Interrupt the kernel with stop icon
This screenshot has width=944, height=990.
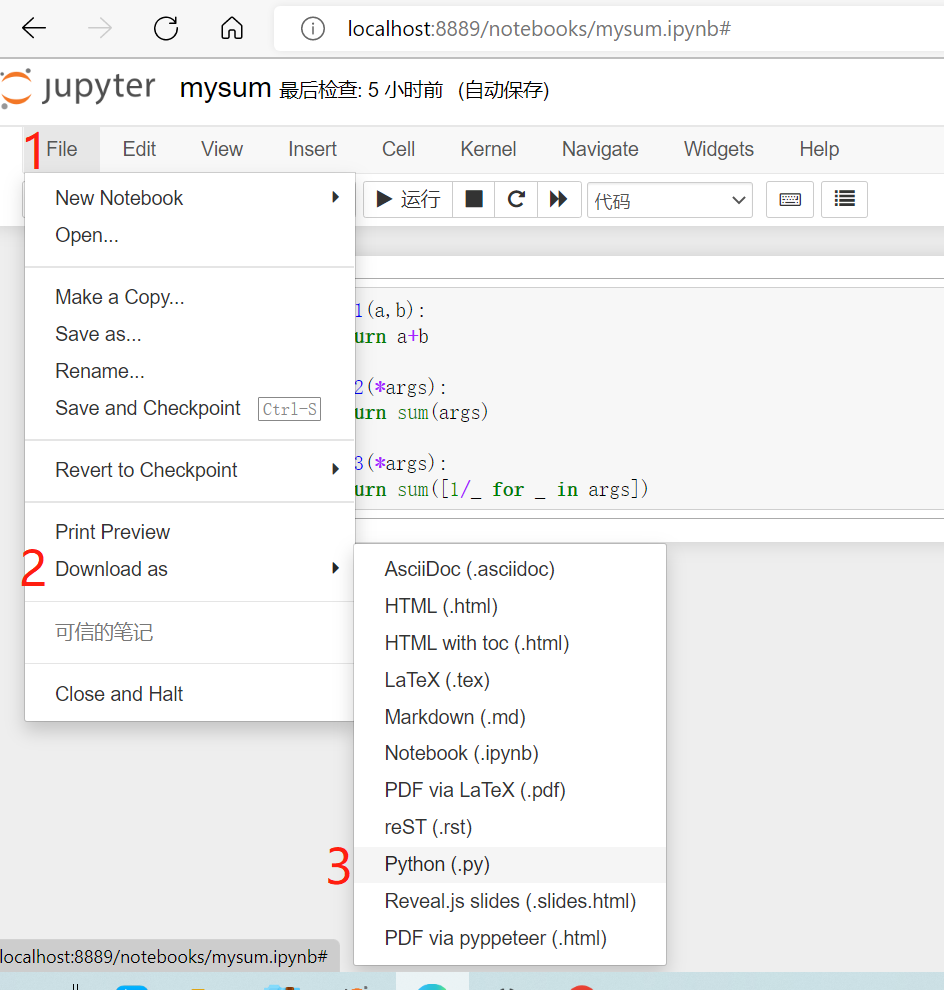pyautogui.click(x=474, y=200)
